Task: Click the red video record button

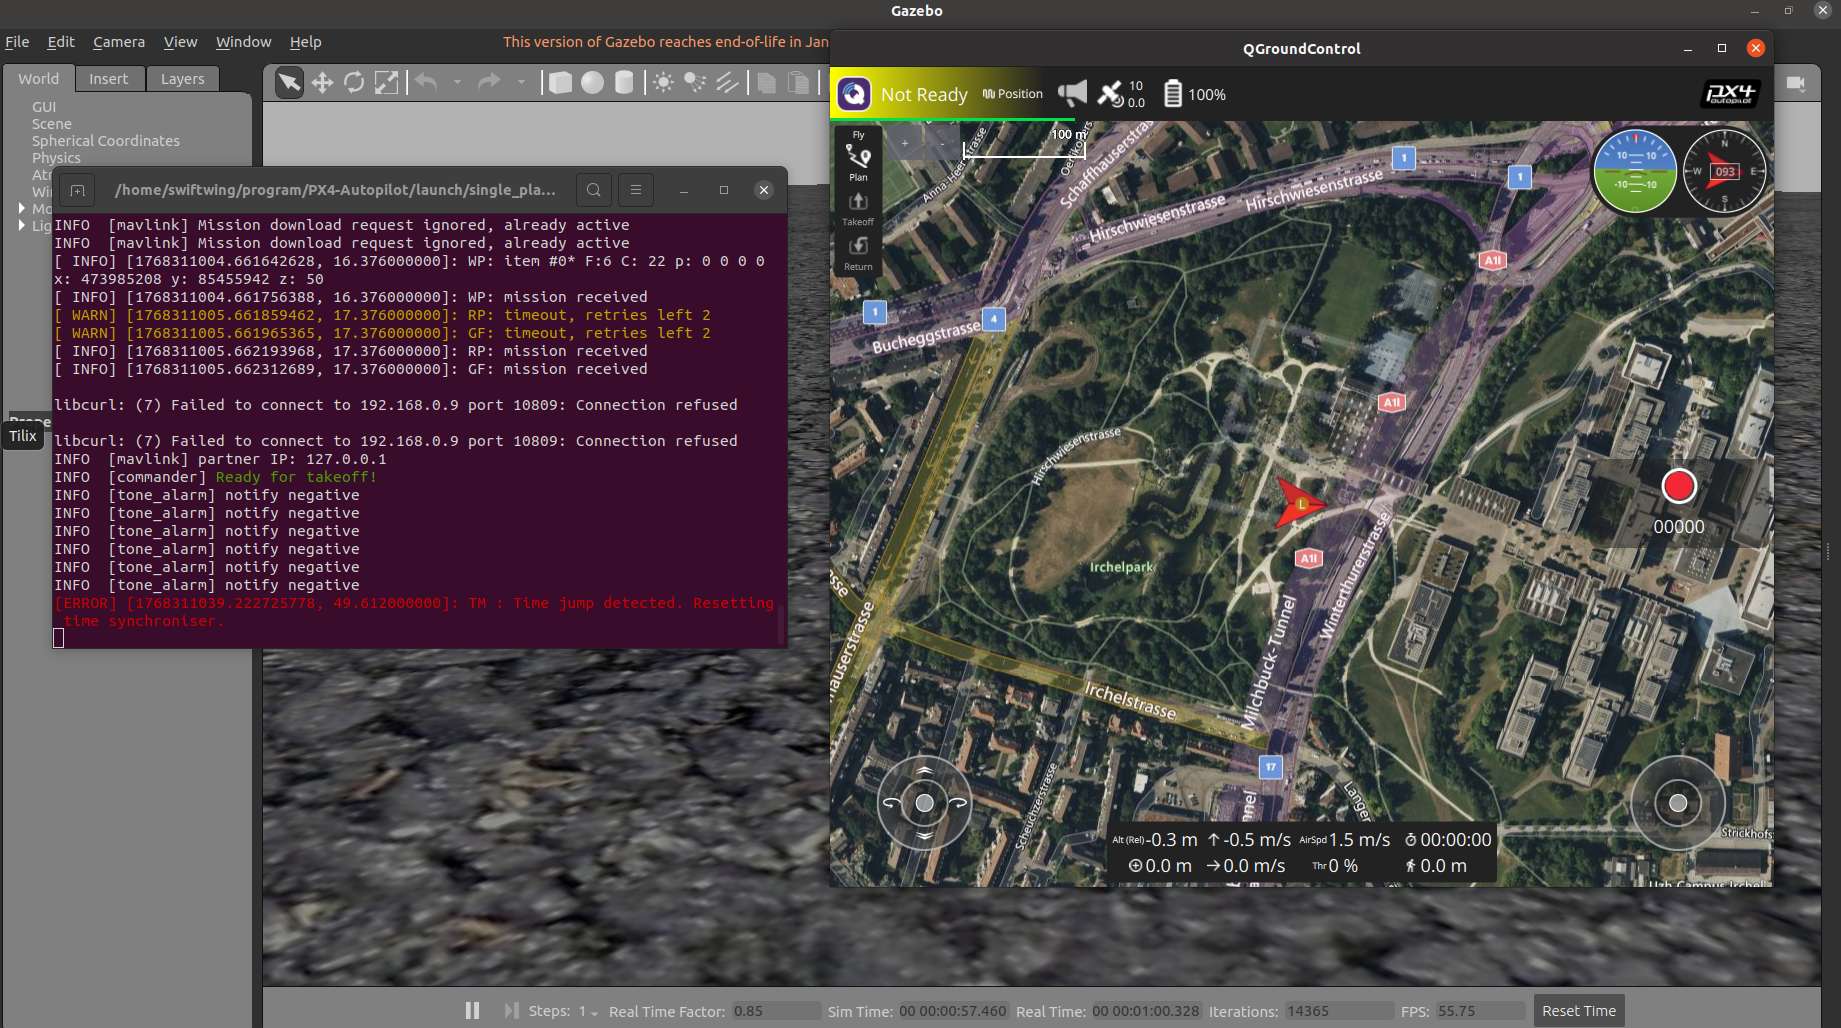Action: click(1679, 486)
